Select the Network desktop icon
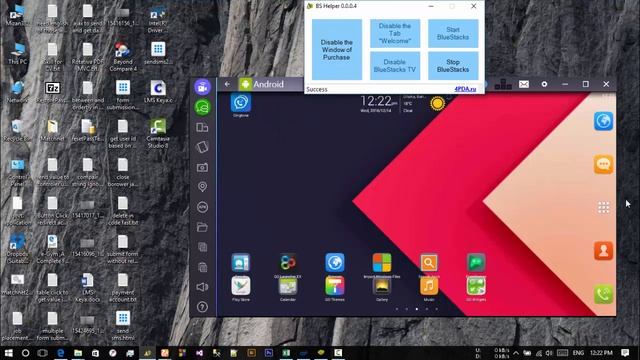The height and width of the screenshot is (360, 640). [18, 92]
